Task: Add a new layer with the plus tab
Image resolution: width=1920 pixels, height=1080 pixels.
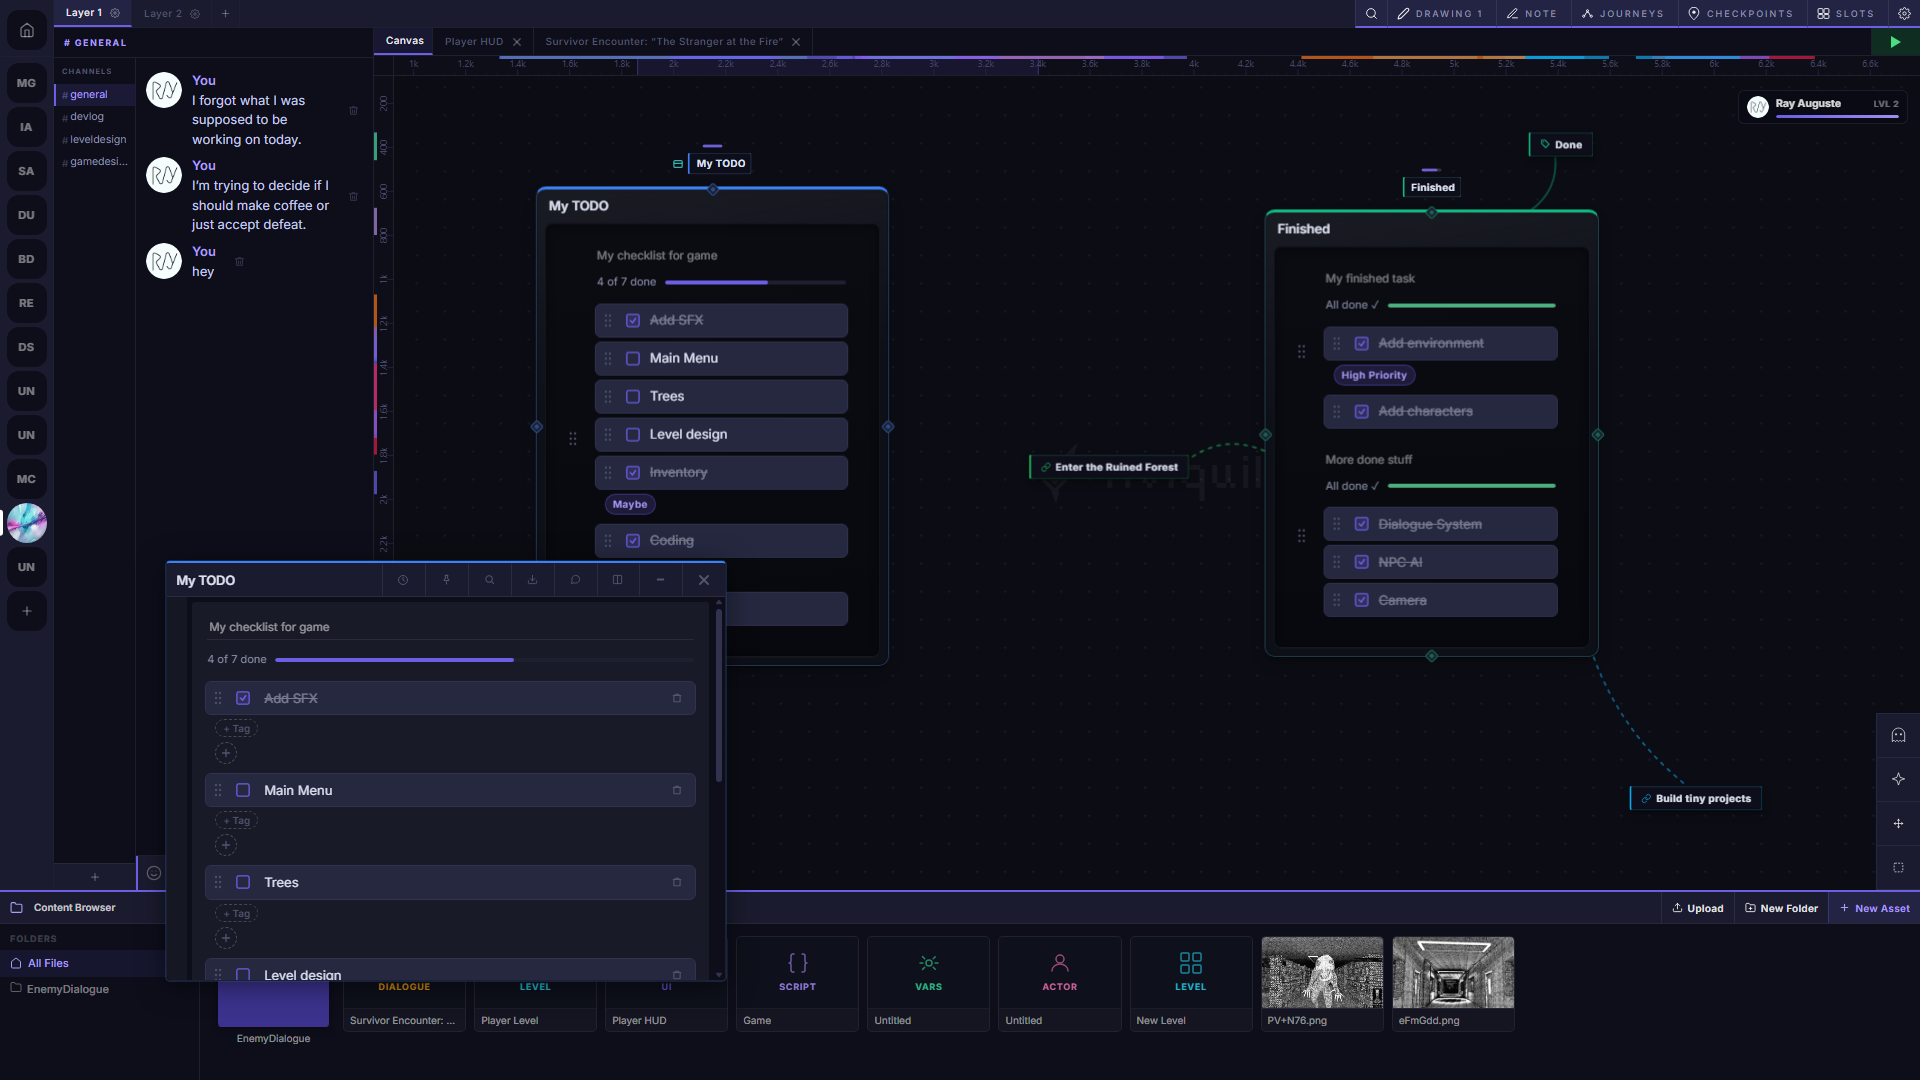Action: point(225,14)
